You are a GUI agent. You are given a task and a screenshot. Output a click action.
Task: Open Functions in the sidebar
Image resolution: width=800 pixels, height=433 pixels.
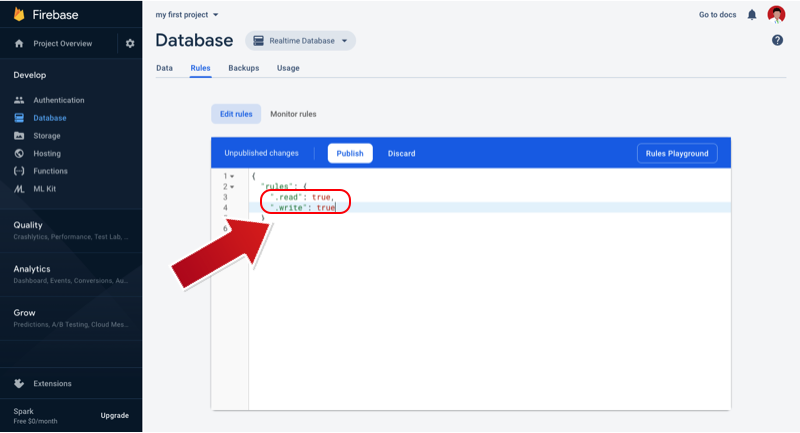(50, 171)
